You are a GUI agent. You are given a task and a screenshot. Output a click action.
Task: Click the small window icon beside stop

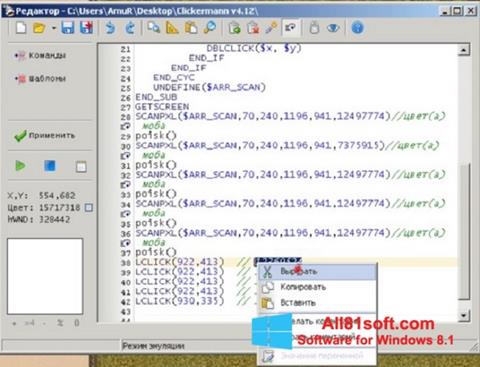81,166
